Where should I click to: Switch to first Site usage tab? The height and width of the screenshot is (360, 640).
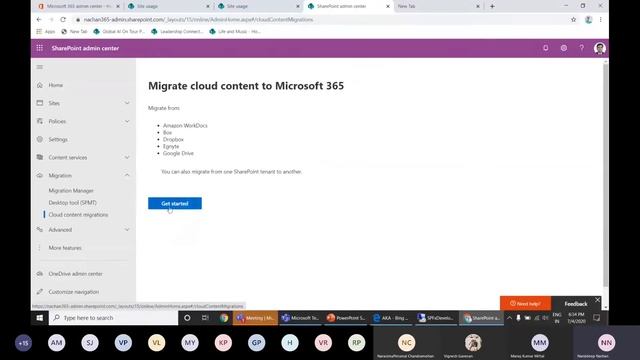click(x=167, y=7)
